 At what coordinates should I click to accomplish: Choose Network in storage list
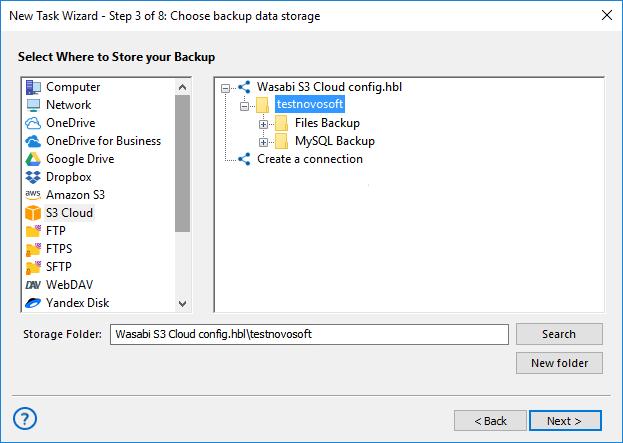point(68,105)
